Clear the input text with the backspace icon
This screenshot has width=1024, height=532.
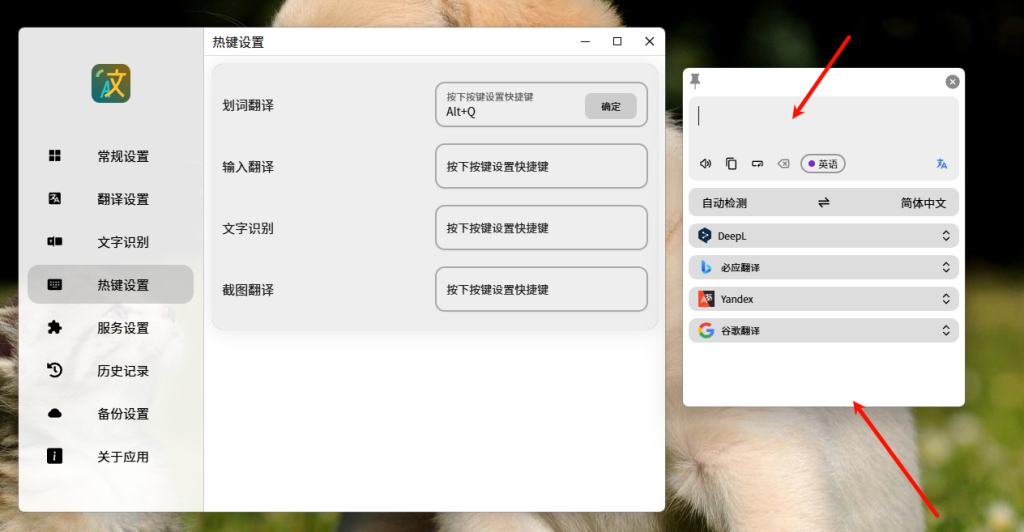pyautogui.click(x=783, y=164)
